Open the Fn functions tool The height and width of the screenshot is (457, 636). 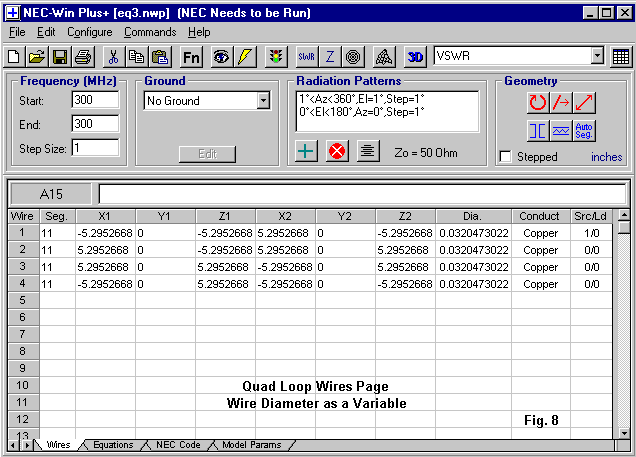(191, 57)
